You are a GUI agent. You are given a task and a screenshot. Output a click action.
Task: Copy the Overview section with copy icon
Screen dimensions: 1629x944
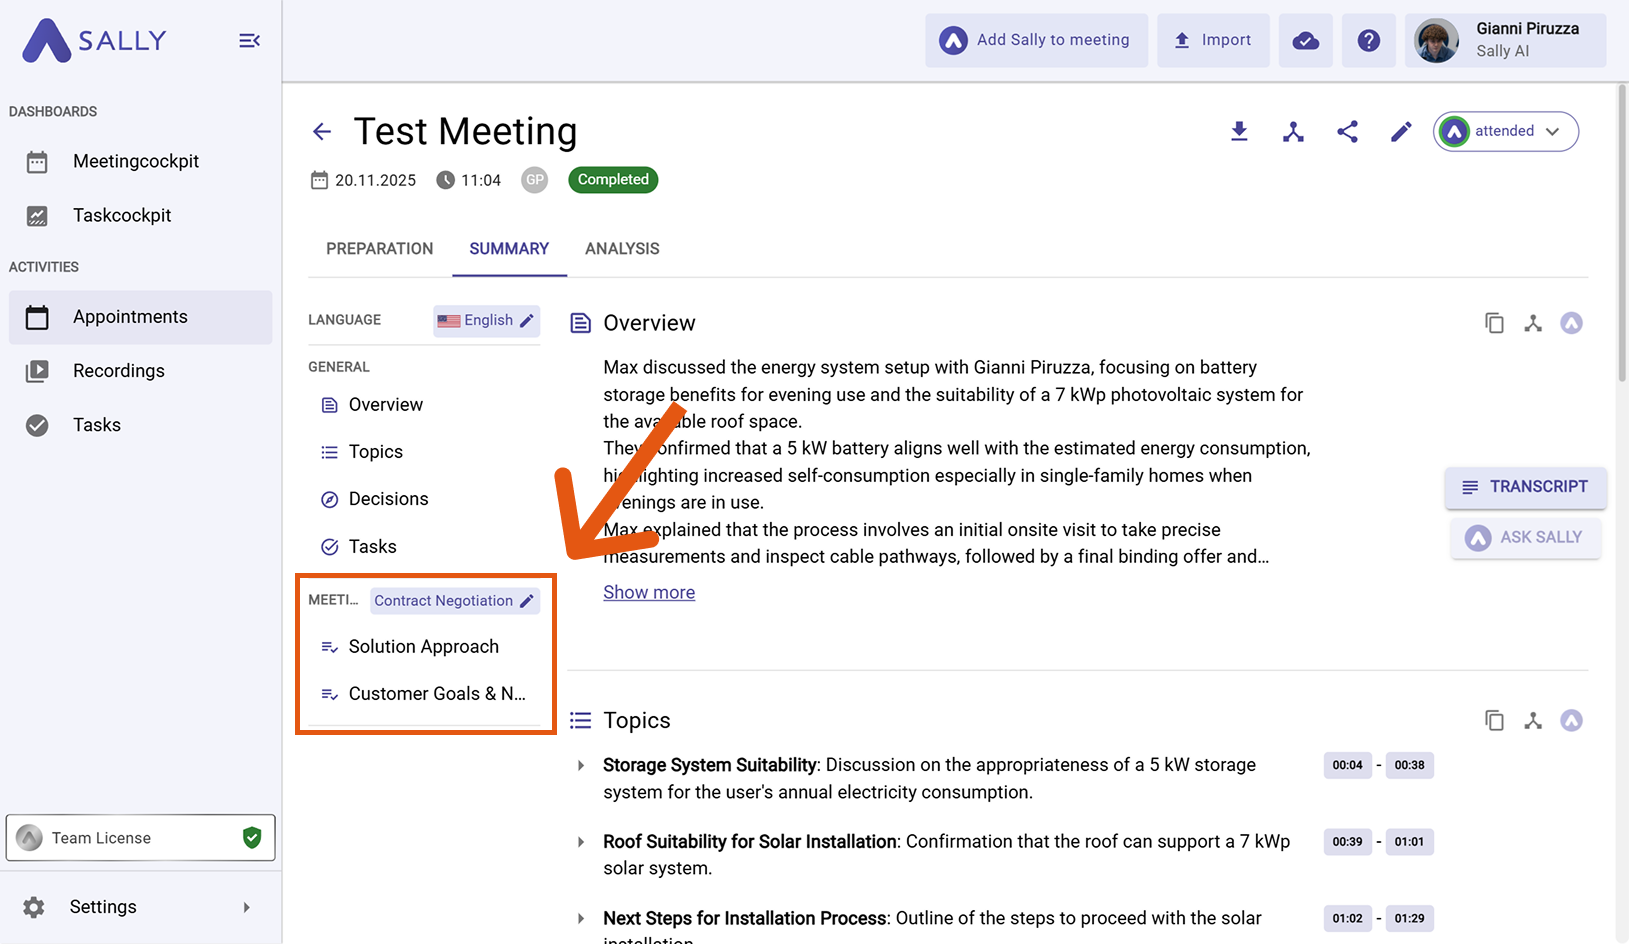(x=1494, y=323)
